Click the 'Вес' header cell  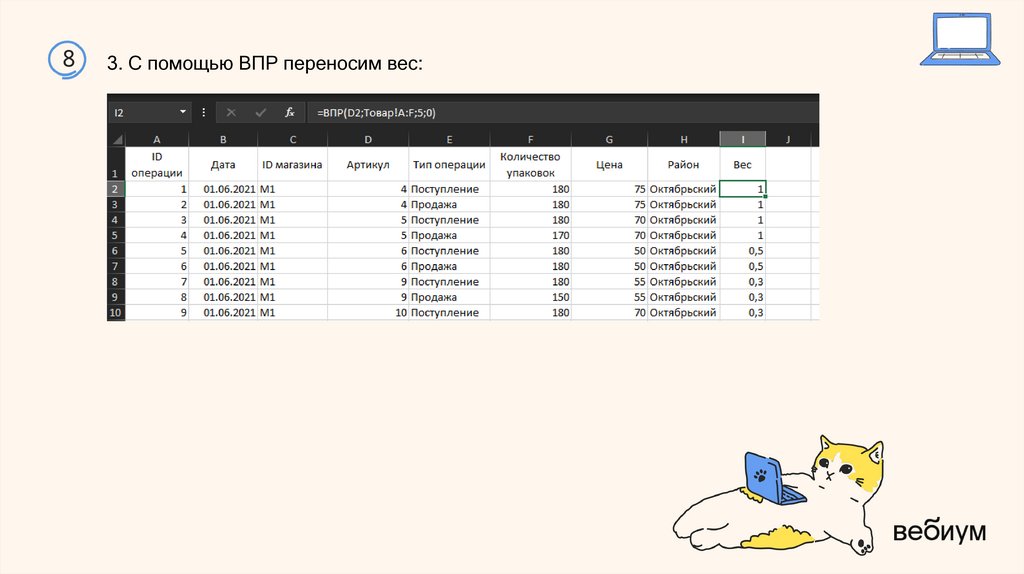[x=743, y=164]
